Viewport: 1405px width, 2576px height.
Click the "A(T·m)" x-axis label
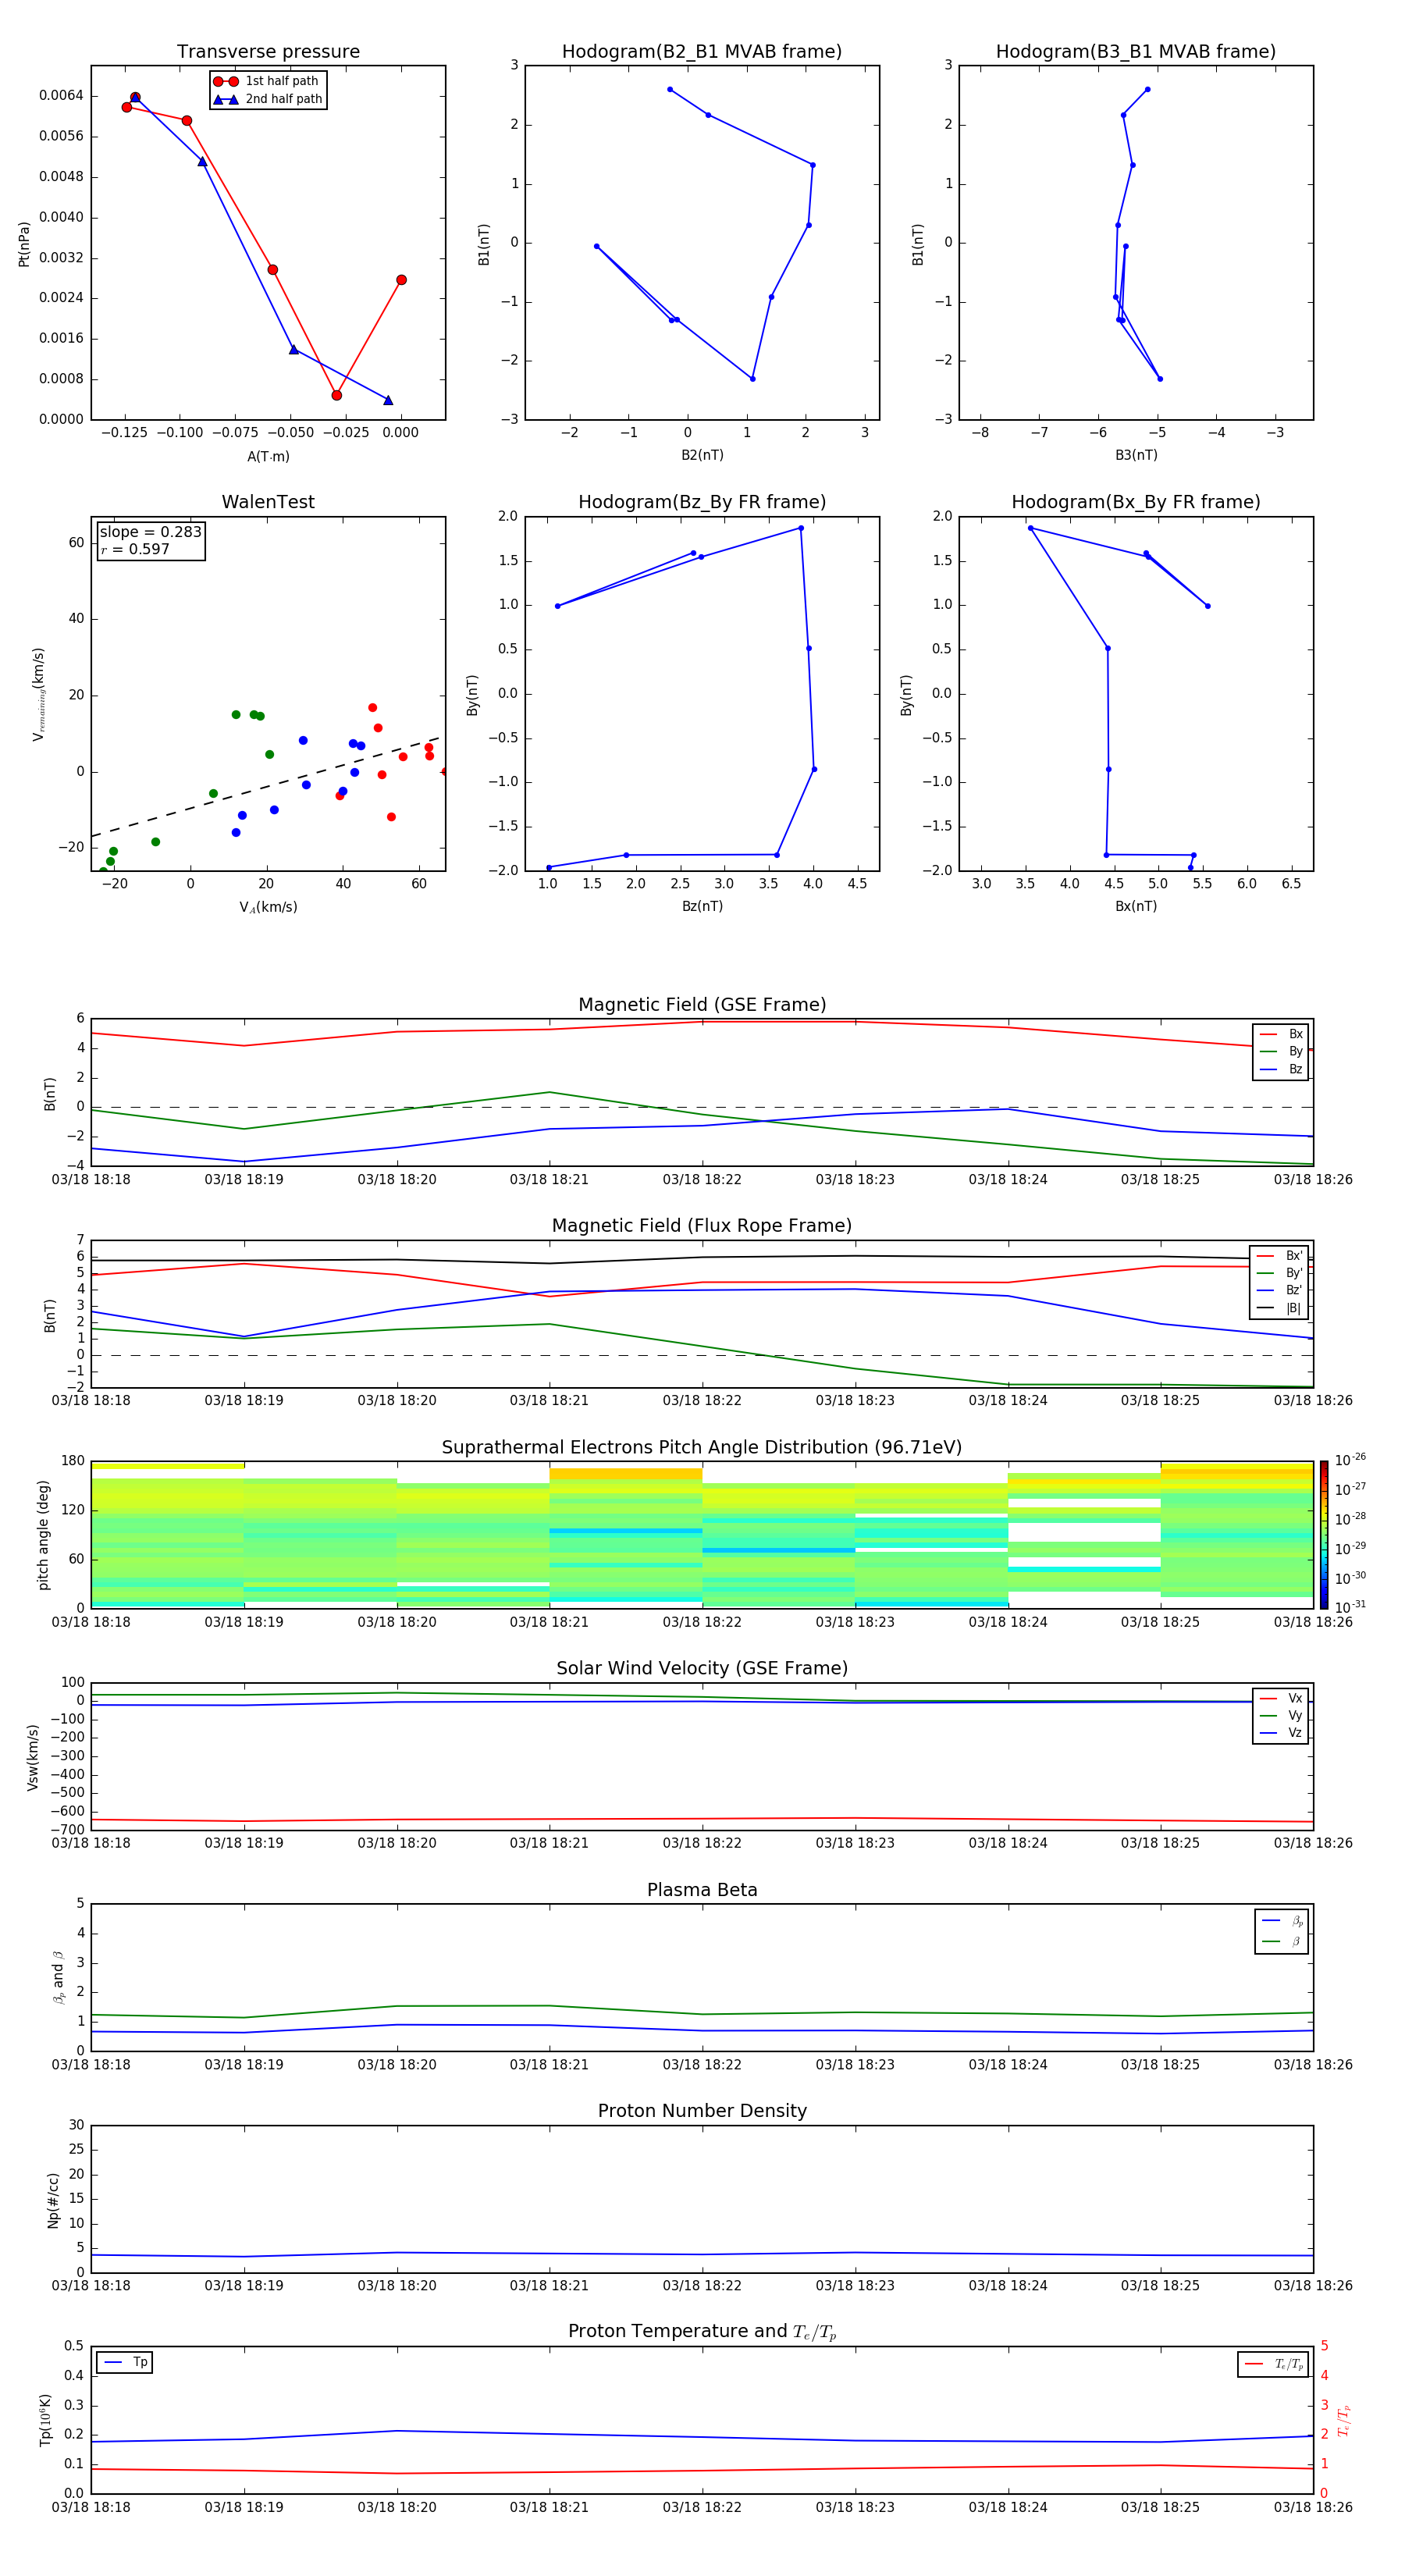(x=268, y=456)
